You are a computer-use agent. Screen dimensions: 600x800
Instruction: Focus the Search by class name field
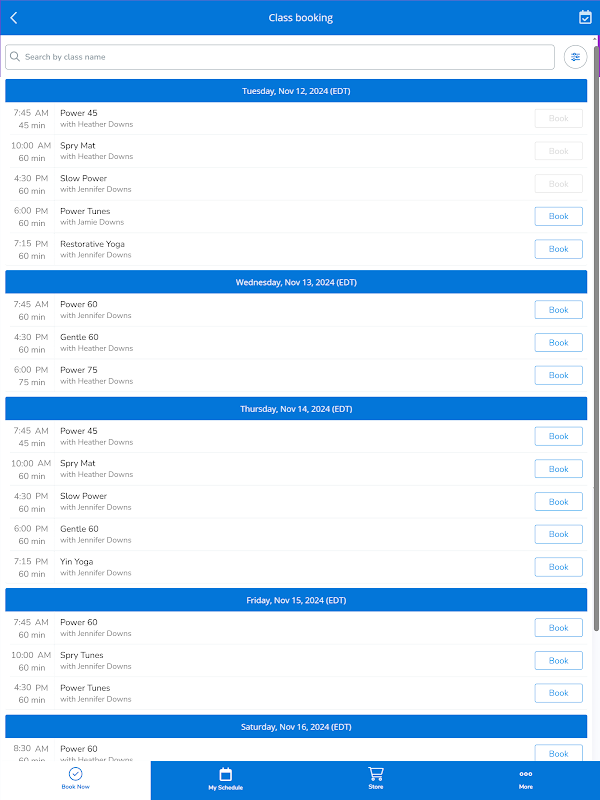280,57
